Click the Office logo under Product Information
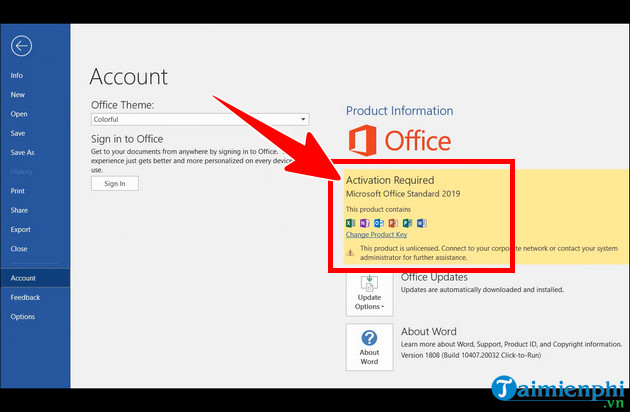 click(399, 140)
